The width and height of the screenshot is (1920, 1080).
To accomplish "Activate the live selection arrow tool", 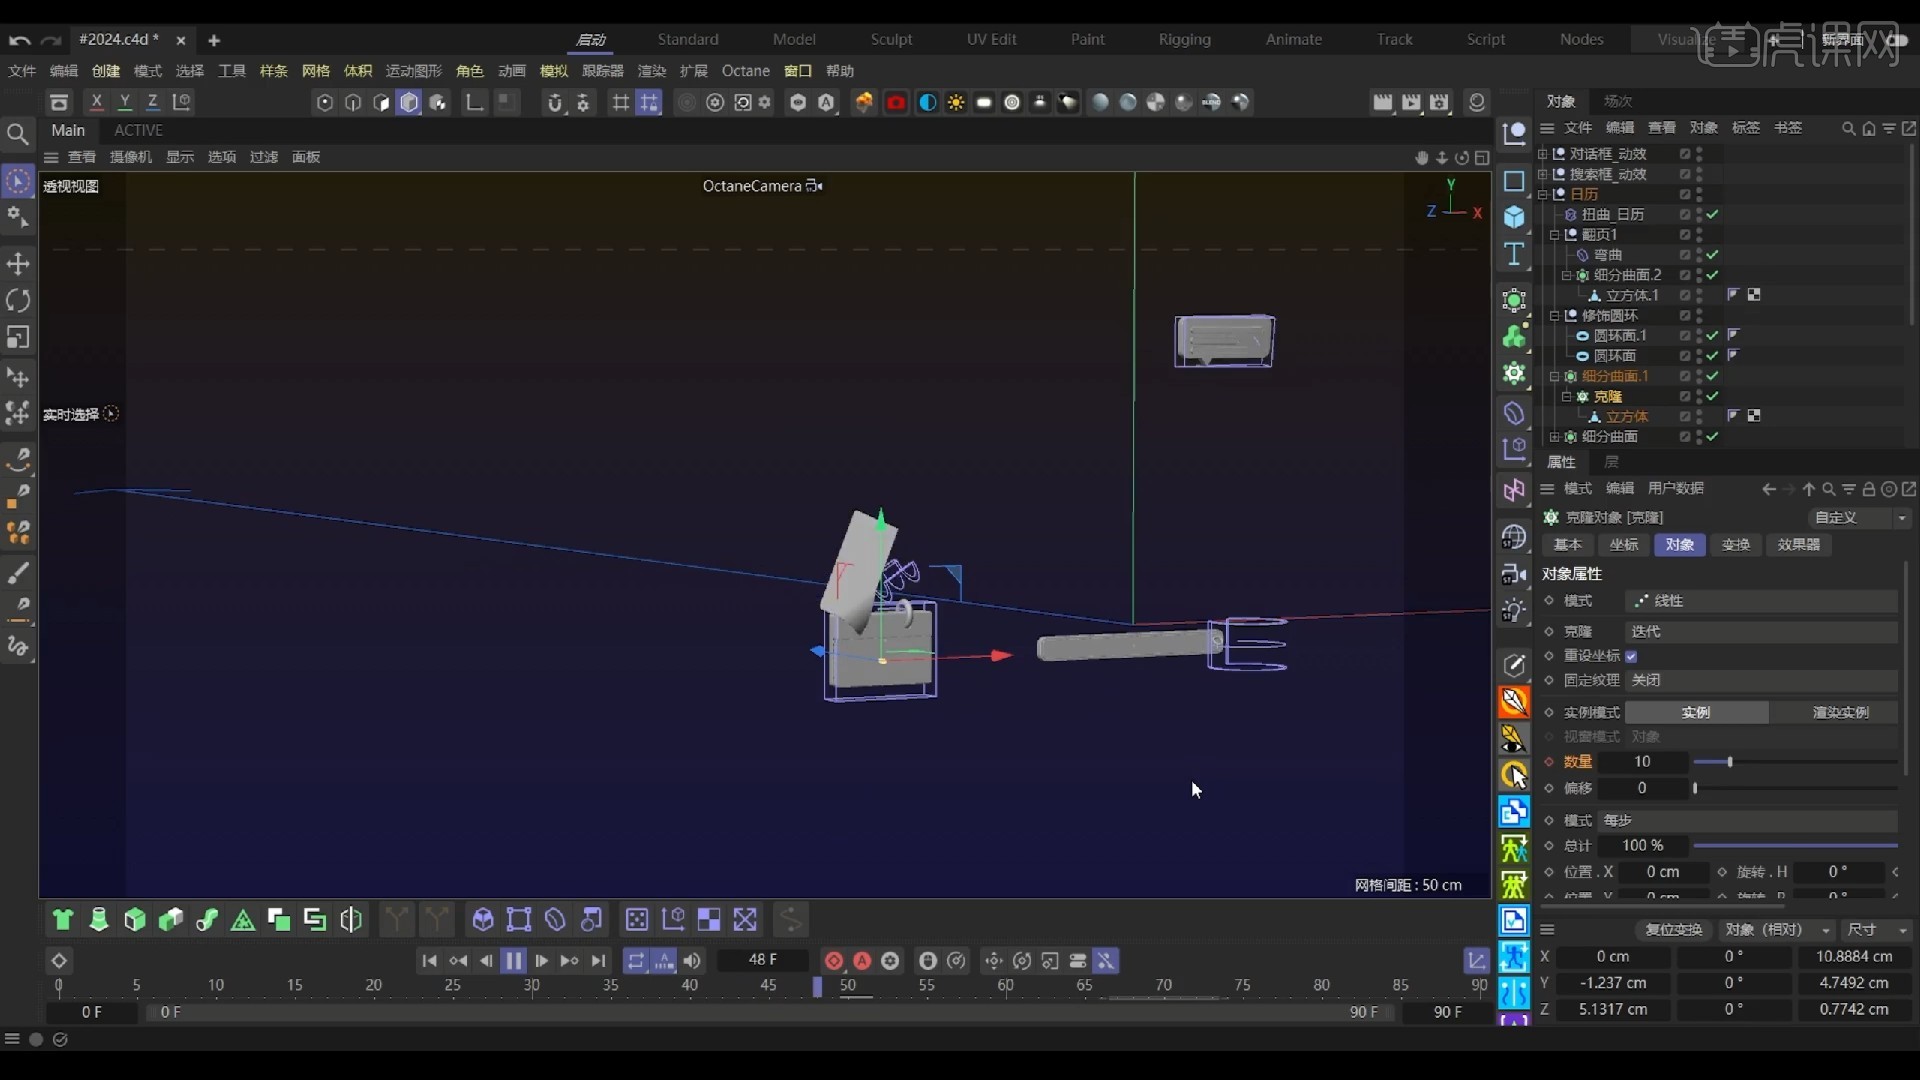I will click(x=18, y=181).
